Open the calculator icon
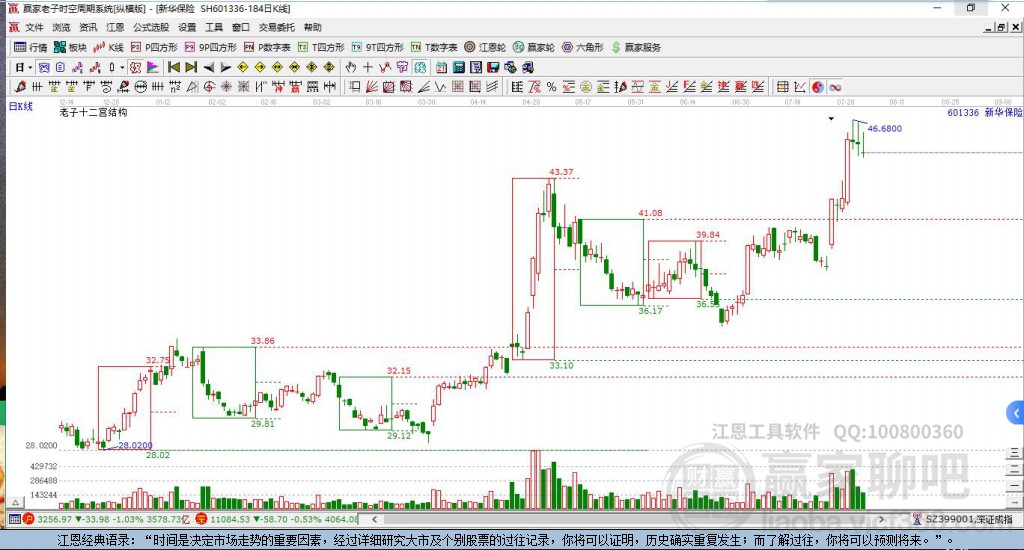This screenshot has height=550, width=1024. [458, 67]
